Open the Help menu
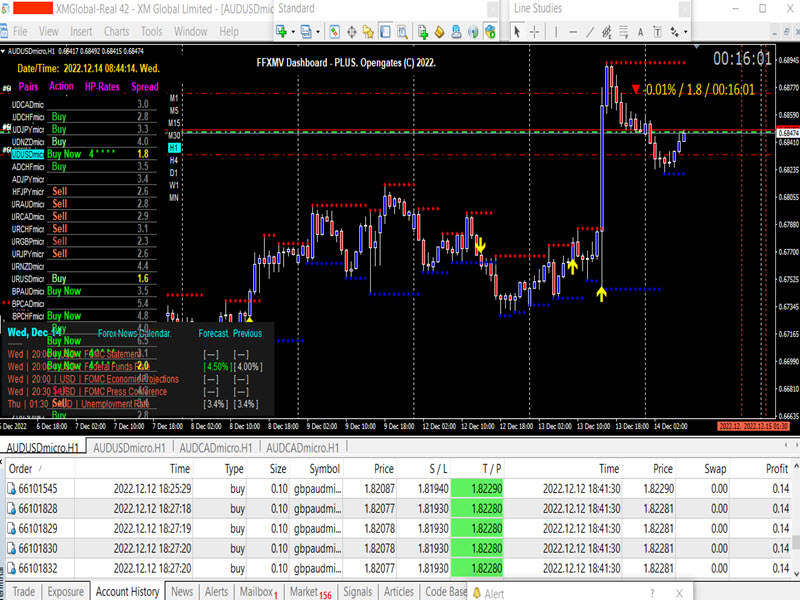 pos(229,32)
